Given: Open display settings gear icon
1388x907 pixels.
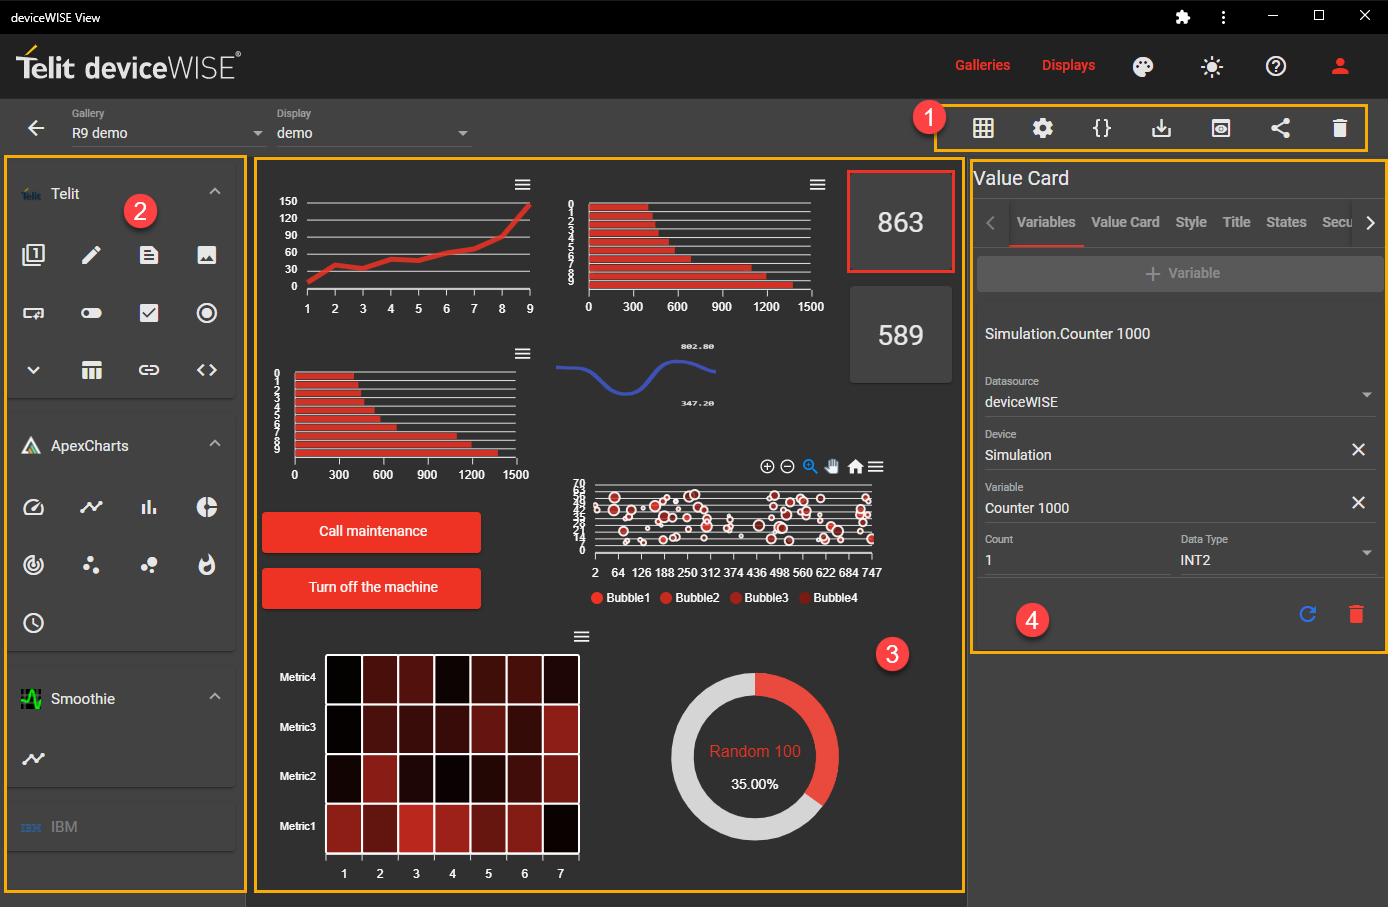Looking at the screenshot, I should point(1043,128).
